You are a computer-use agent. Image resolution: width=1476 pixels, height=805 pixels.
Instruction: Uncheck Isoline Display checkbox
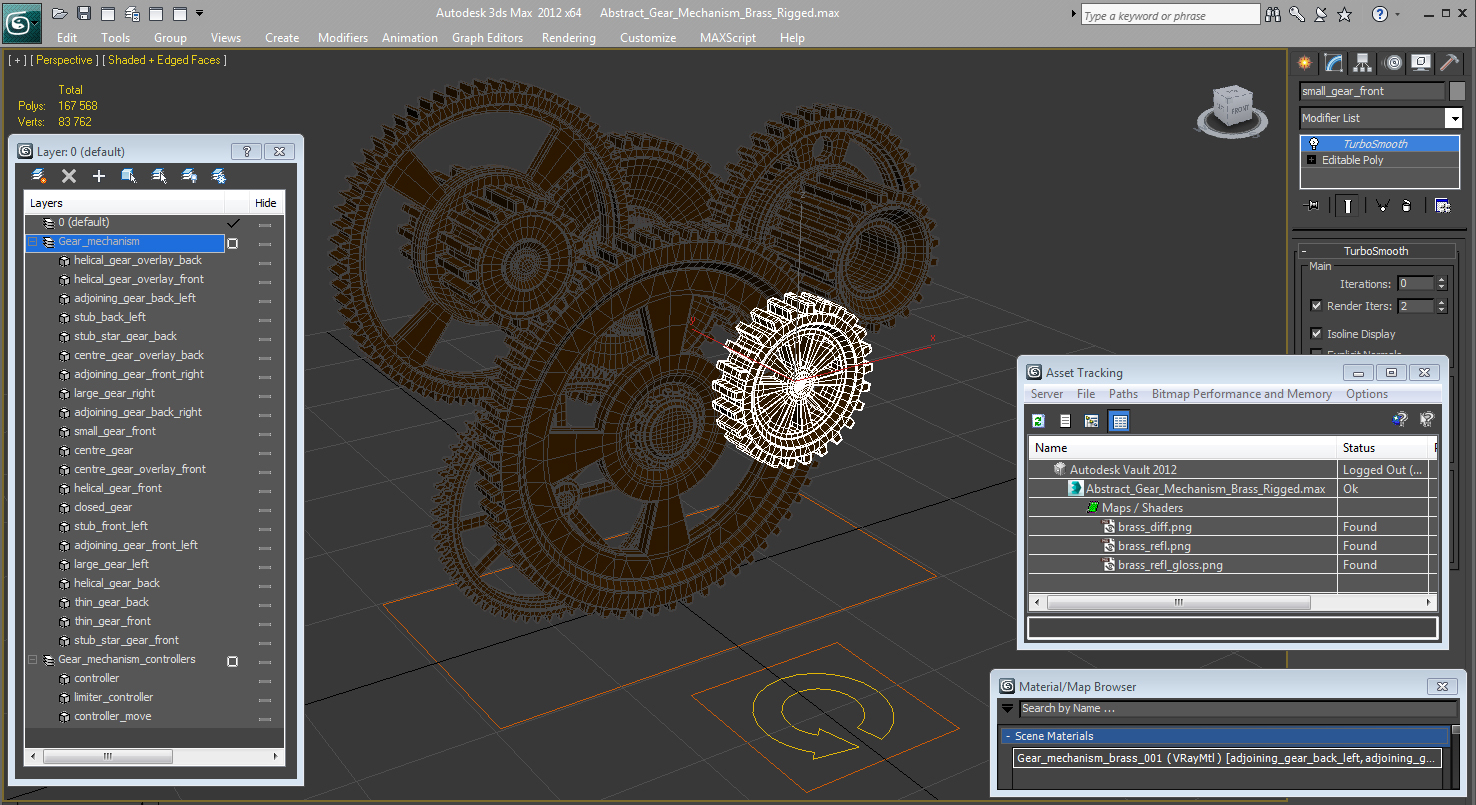tap(1316, 334)
